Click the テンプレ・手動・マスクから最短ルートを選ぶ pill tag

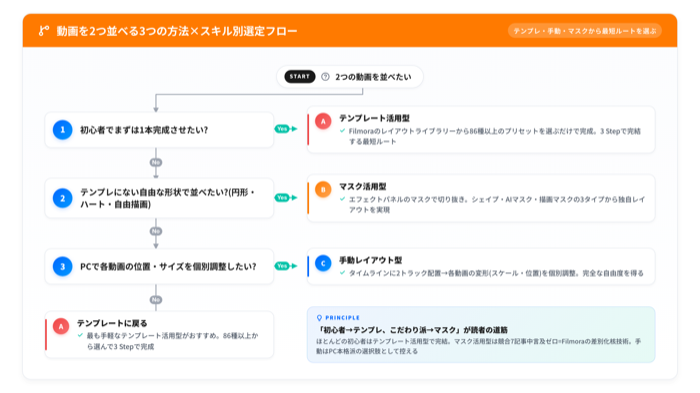[585, 31]
